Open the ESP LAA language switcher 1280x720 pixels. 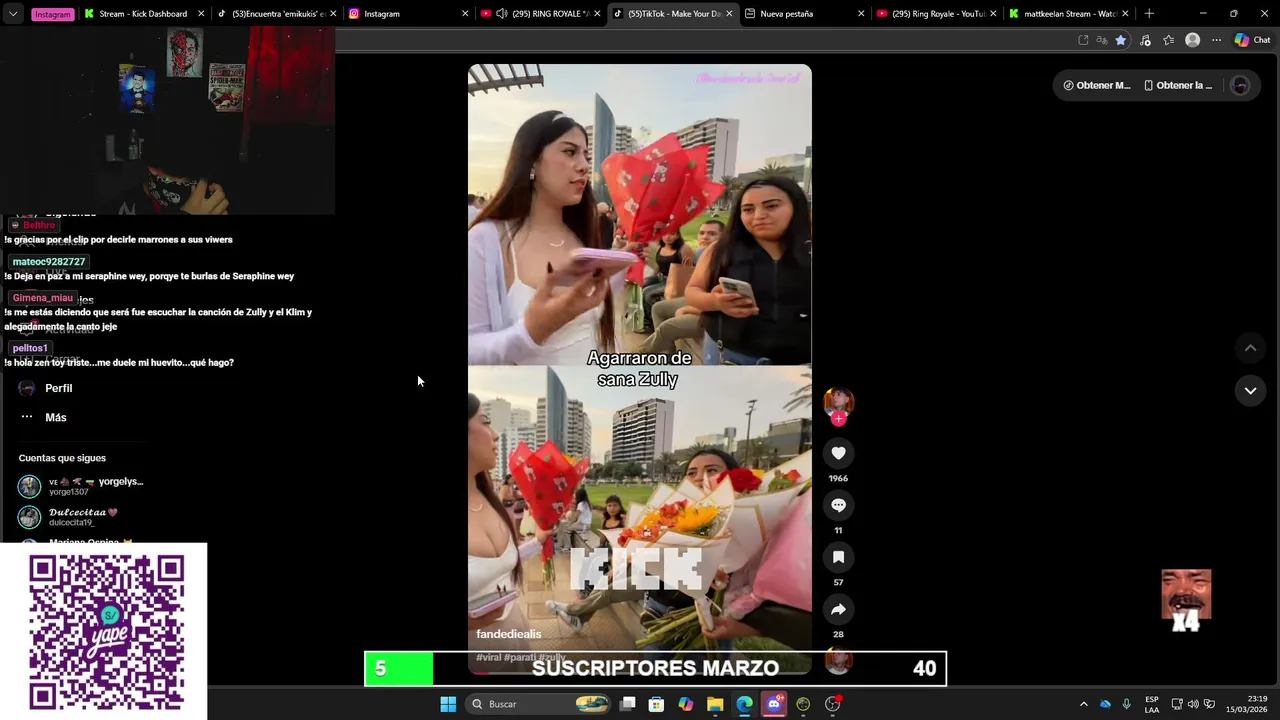pos(1152,704)
